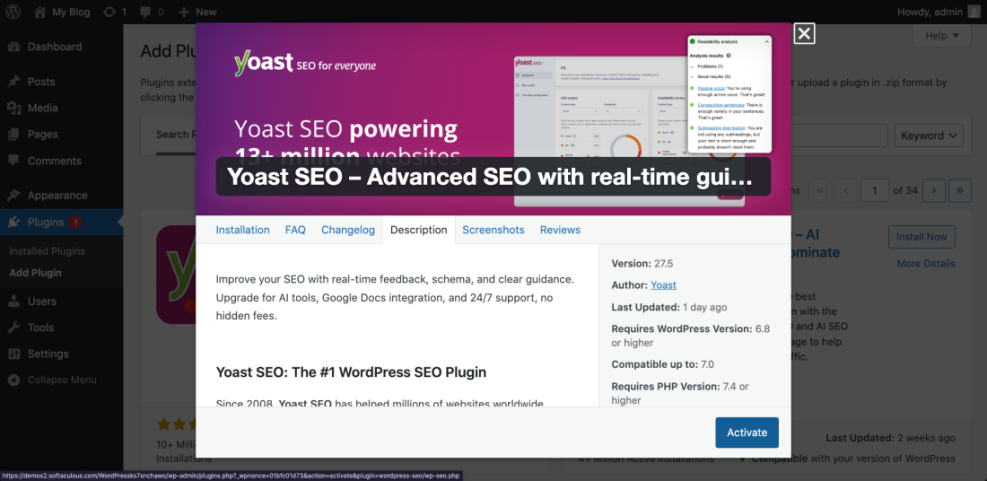Open the Screenshots tab
This screenshot has height=481, width=987.
(x=494, y=230)
